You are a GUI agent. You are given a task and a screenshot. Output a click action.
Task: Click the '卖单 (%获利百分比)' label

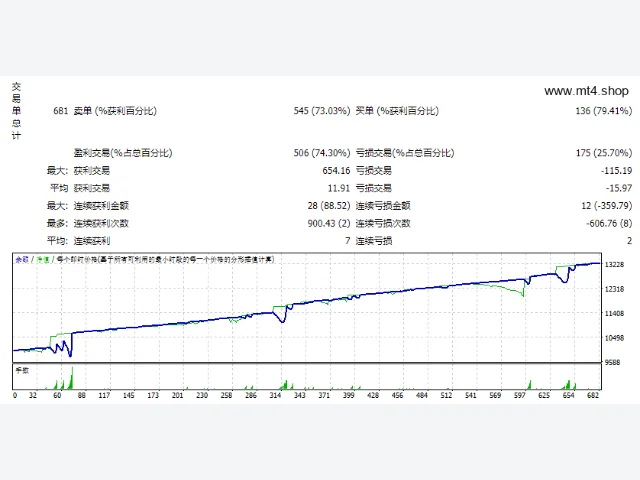pos(115,111)
